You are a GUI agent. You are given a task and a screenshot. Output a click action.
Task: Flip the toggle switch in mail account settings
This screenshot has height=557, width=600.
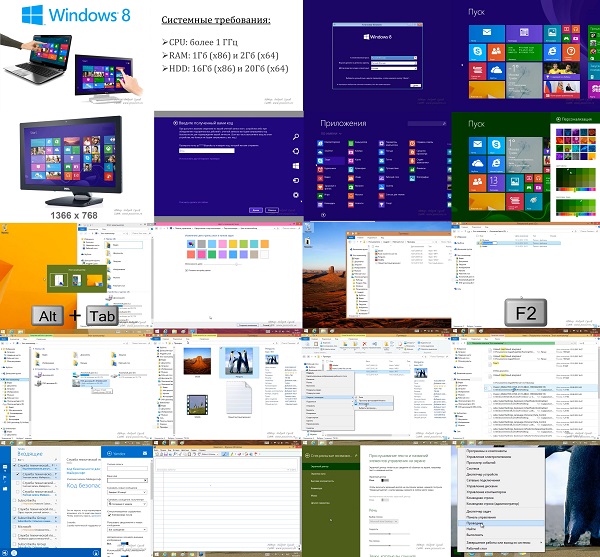coord(125,543)
